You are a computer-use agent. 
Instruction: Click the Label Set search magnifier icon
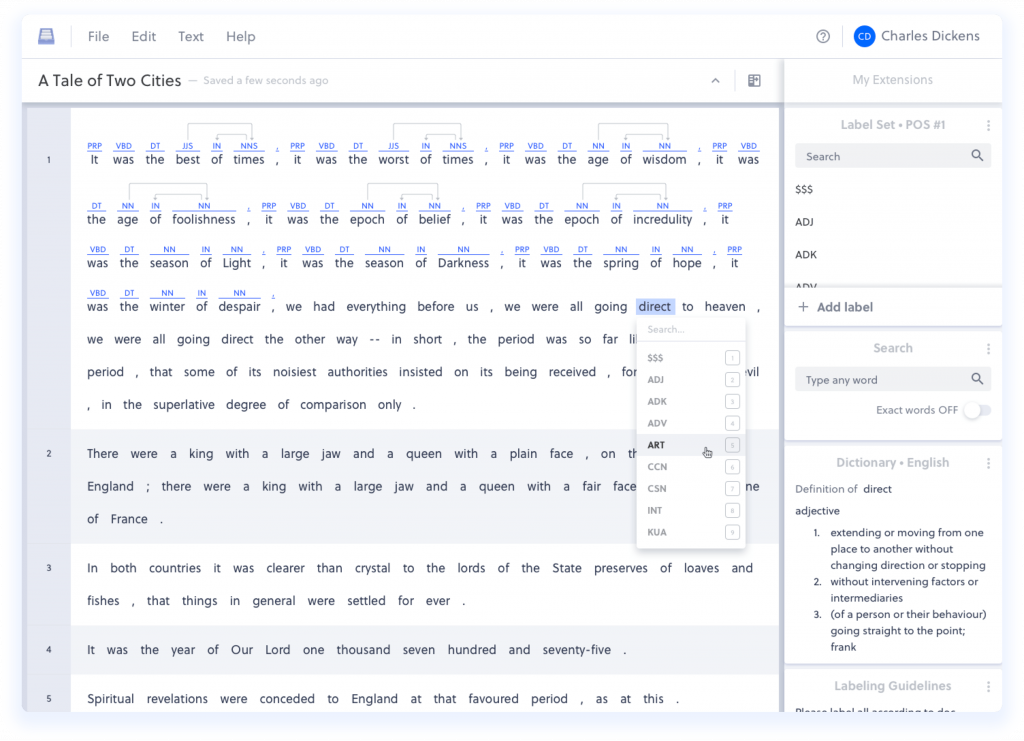977,155
